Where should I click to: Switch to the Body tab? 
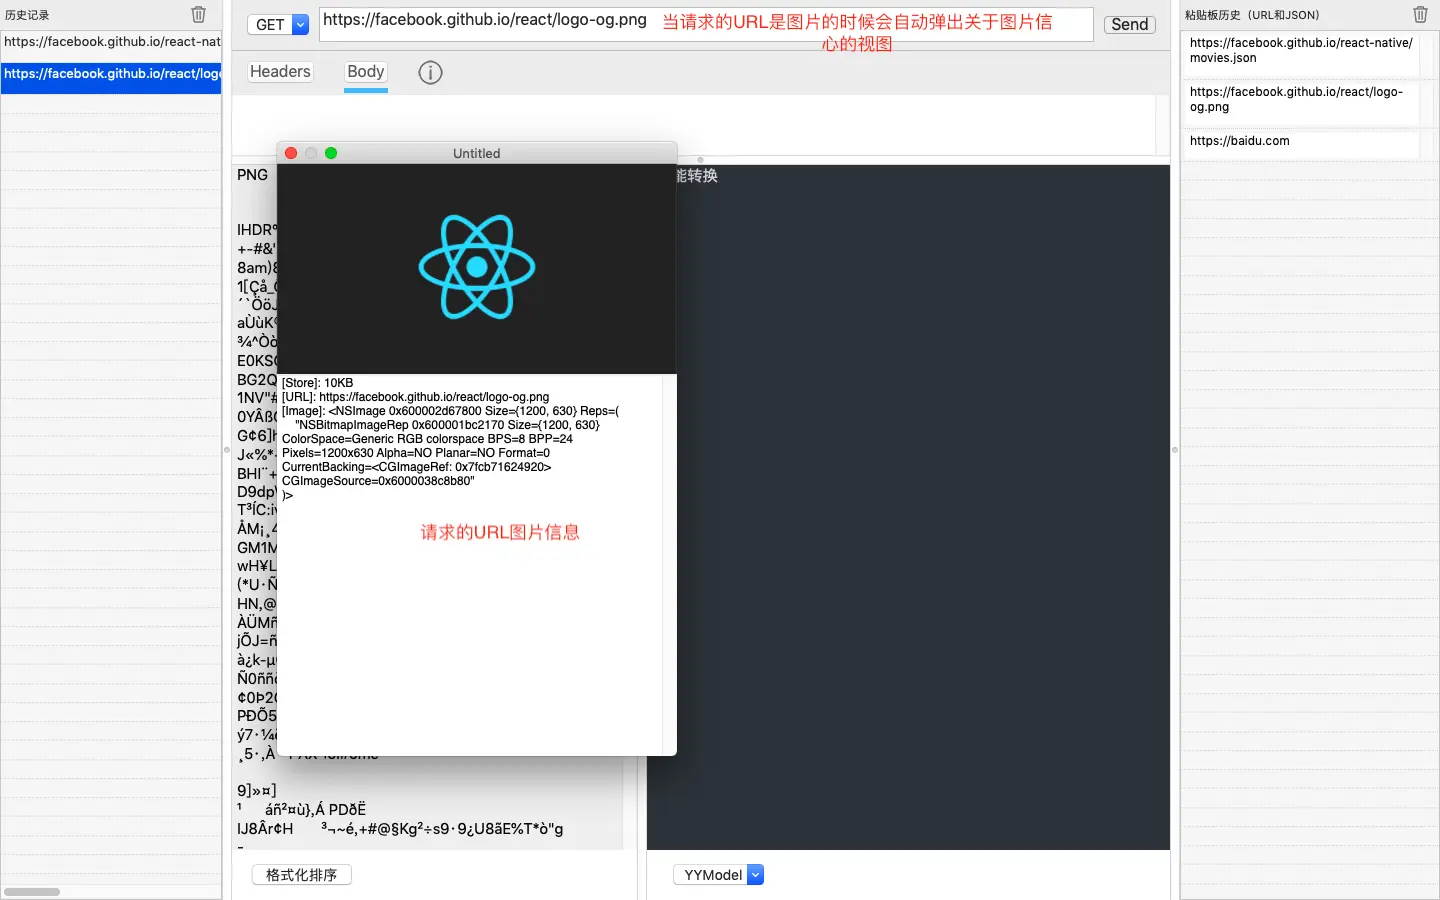point(365,72)
